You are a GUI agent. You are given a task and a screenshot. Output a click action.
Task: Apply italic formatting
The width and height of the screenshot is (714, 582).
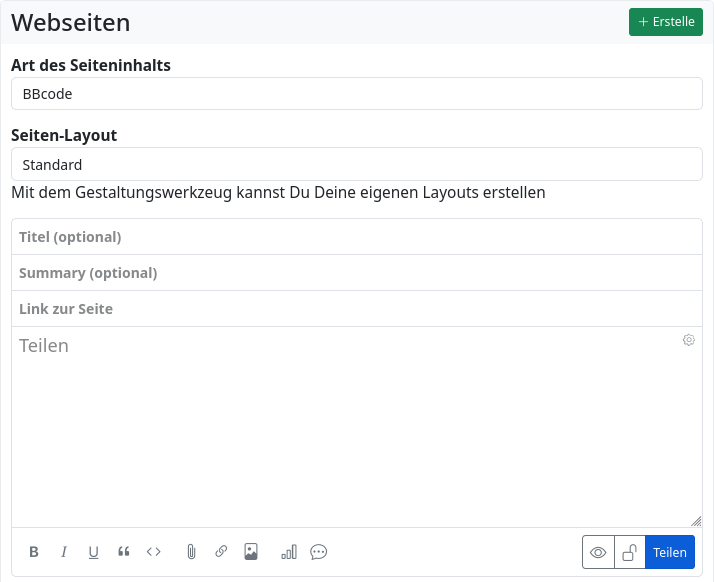tap(64, 552)
